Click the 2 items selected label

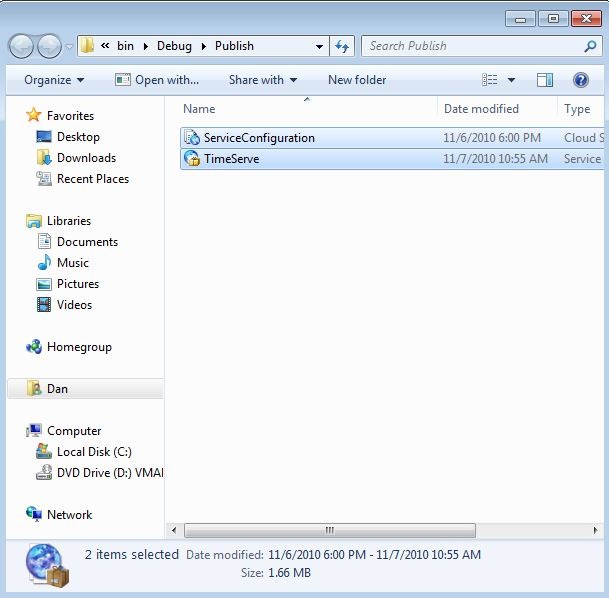click(132, 554)
